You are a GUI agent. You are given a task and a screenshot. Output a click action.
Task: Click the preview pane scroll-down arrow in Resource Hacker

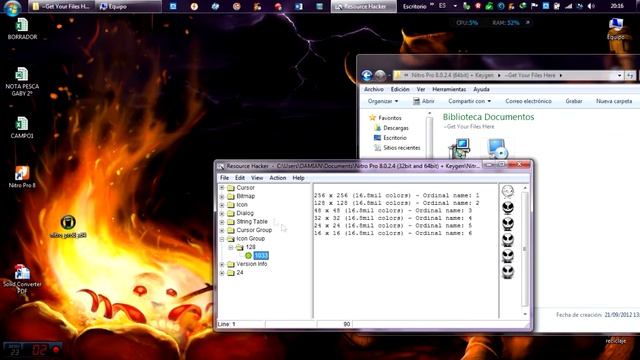point(525,314)
